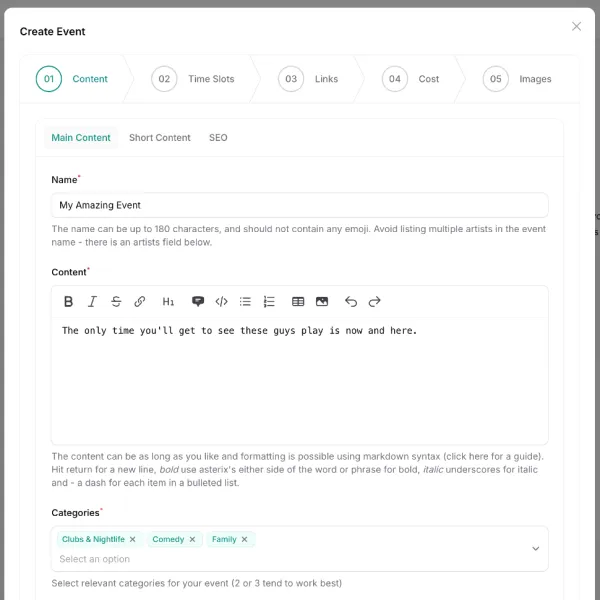The width and height of the screenshot is (600, 600).
Task: Insert a code block
Action: pos(222,302)
